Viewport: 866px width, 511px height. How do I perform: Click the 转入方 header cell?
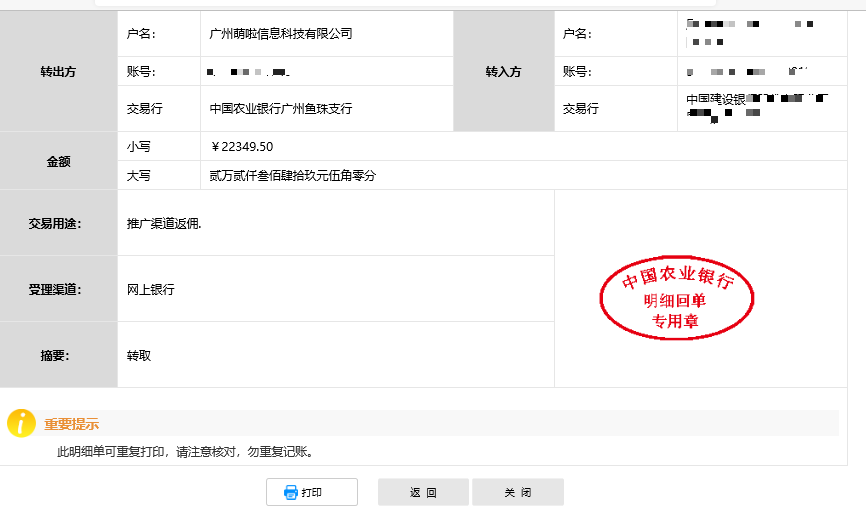click(504, 71)
